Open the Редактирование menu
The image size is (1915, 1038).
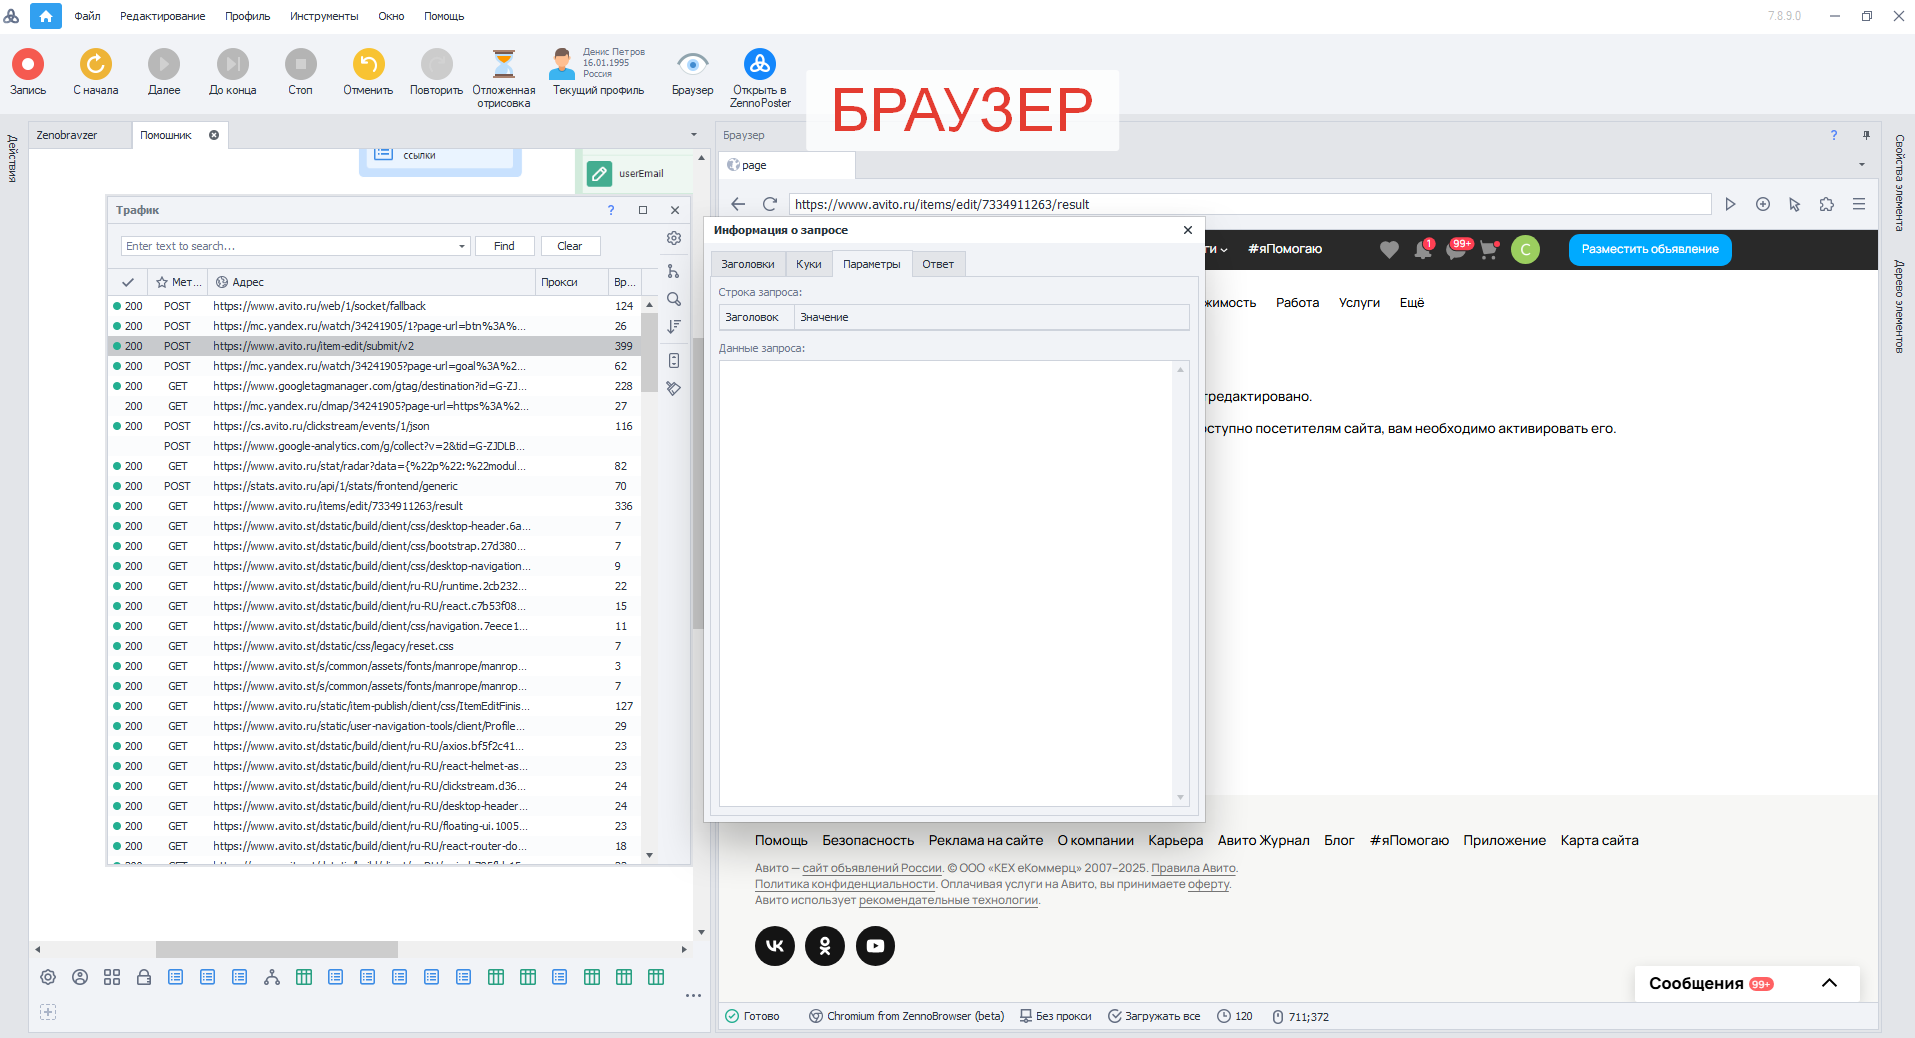pos(162,16)
